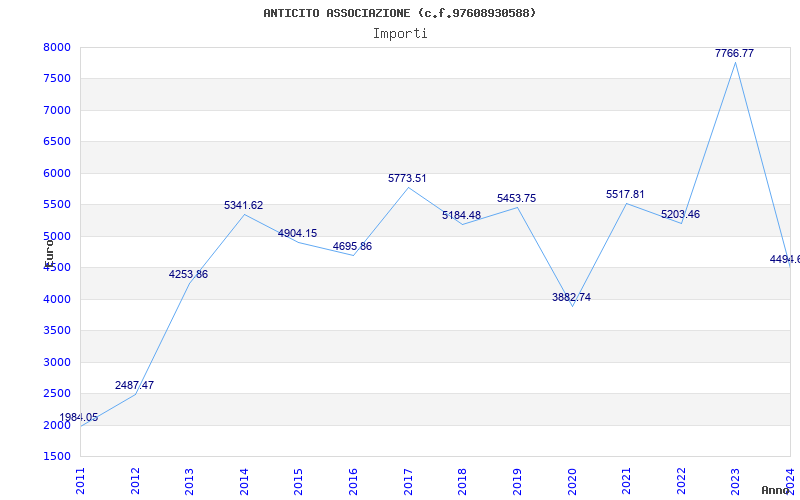Click the Importi subtitle

(x=400, y=34)
